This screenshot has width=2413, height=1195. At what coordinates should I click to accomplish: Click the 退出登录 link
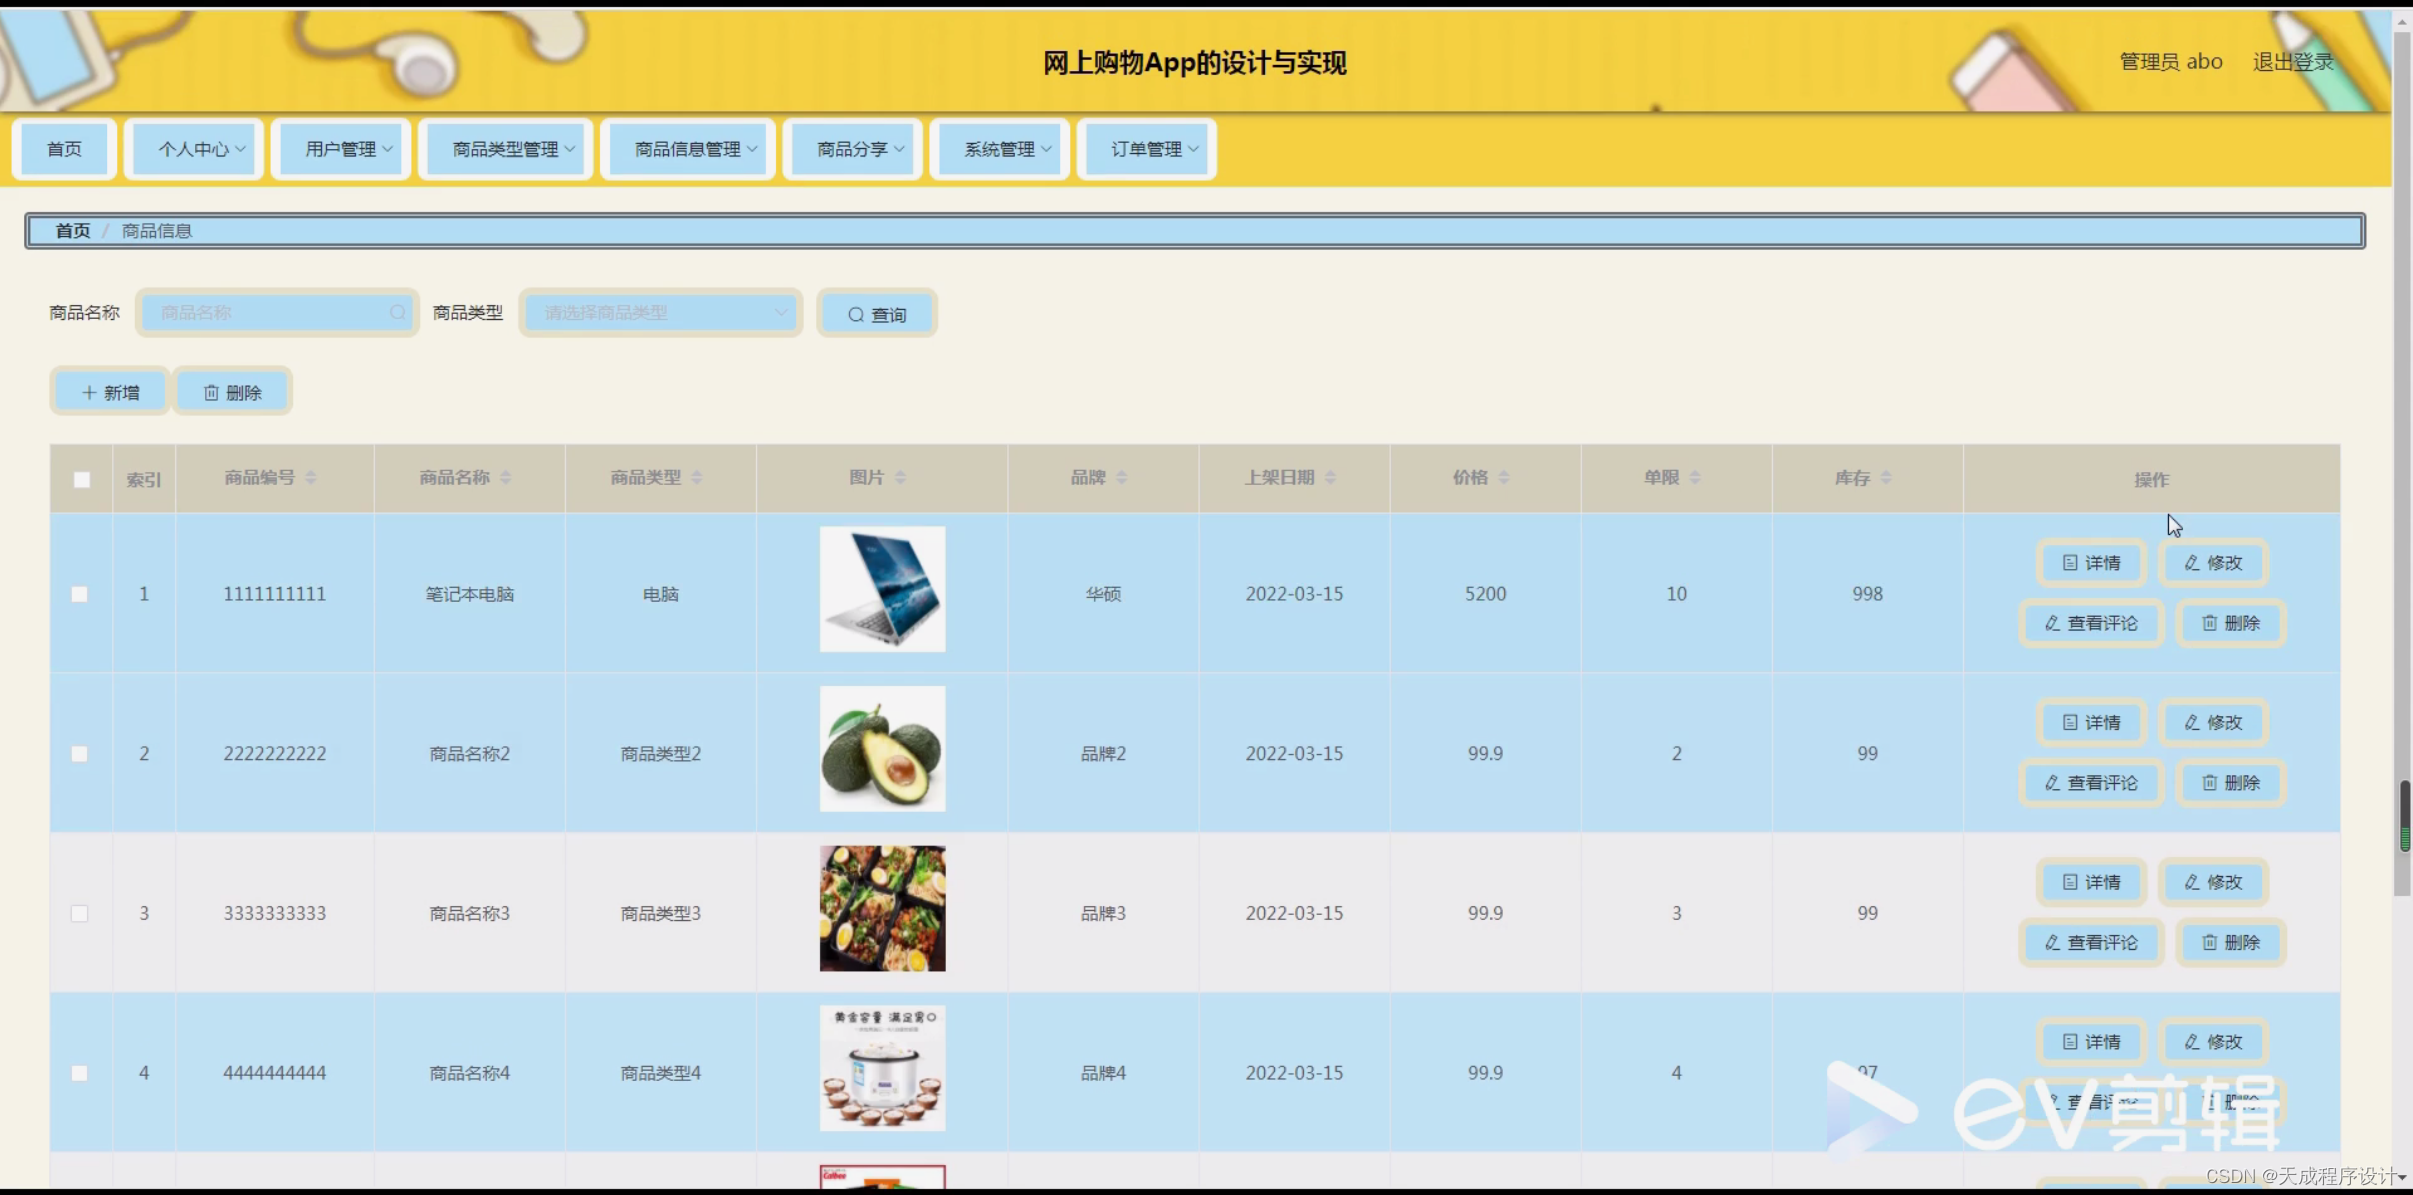pos(2290,61)
